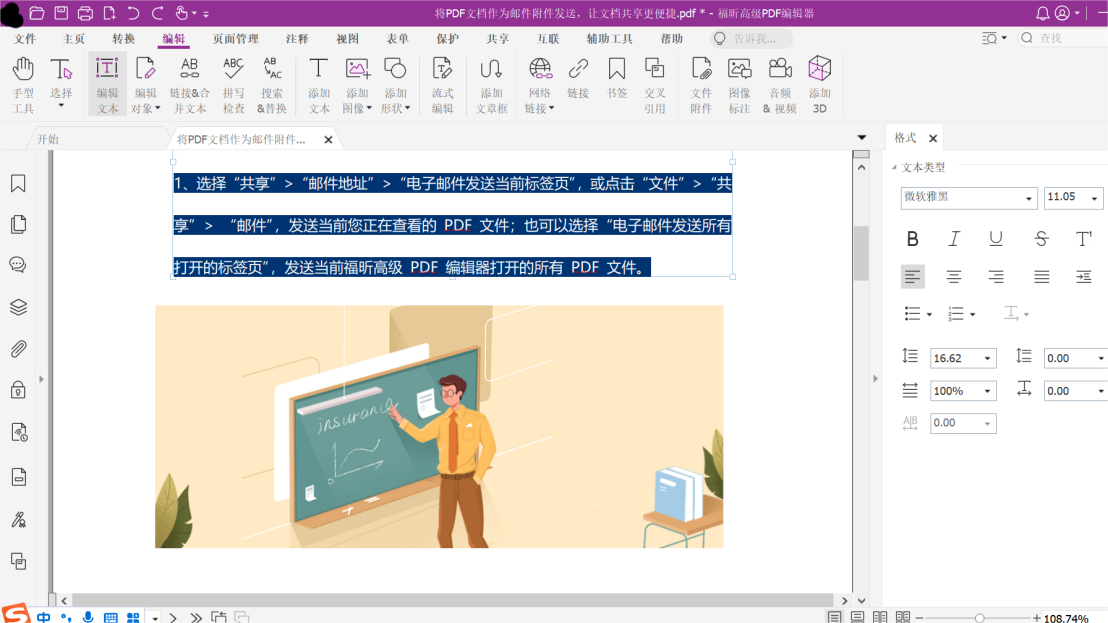
Task: Open Search & Replace (搜索&替换) tool
Action: tap(272, 84)
